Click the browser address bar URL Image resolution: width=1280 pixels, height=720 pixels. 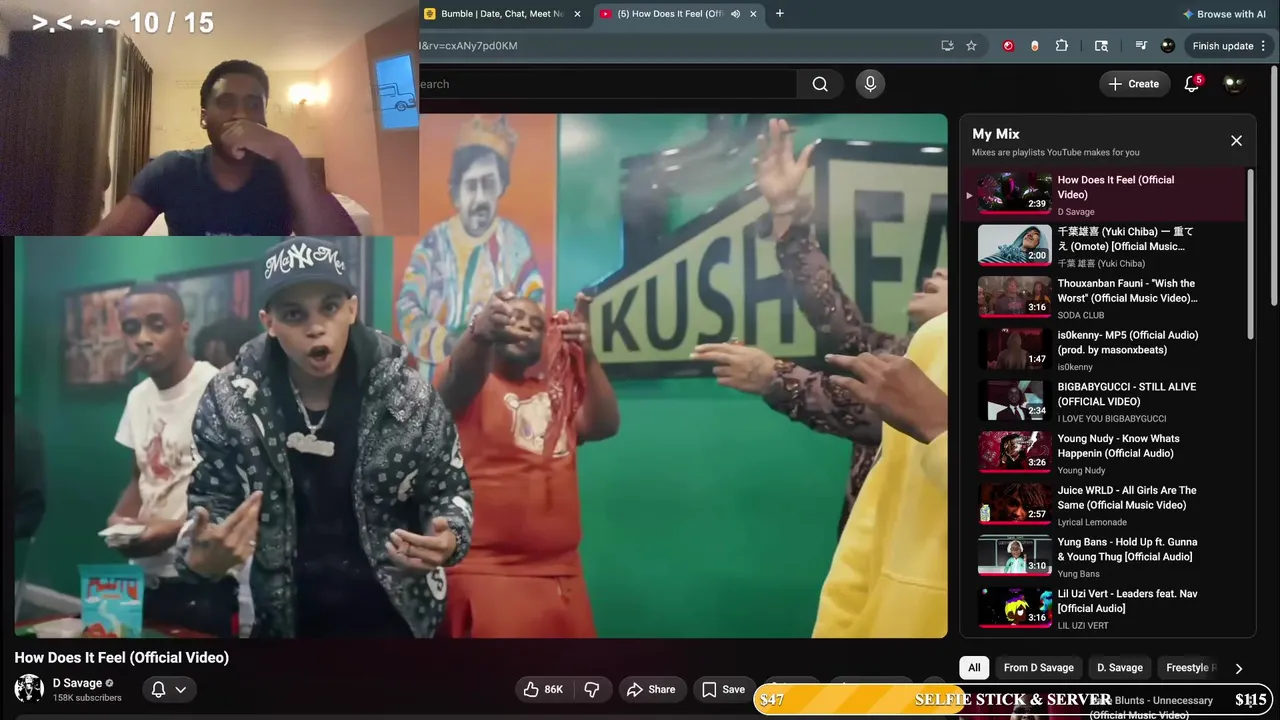point(675,46)
